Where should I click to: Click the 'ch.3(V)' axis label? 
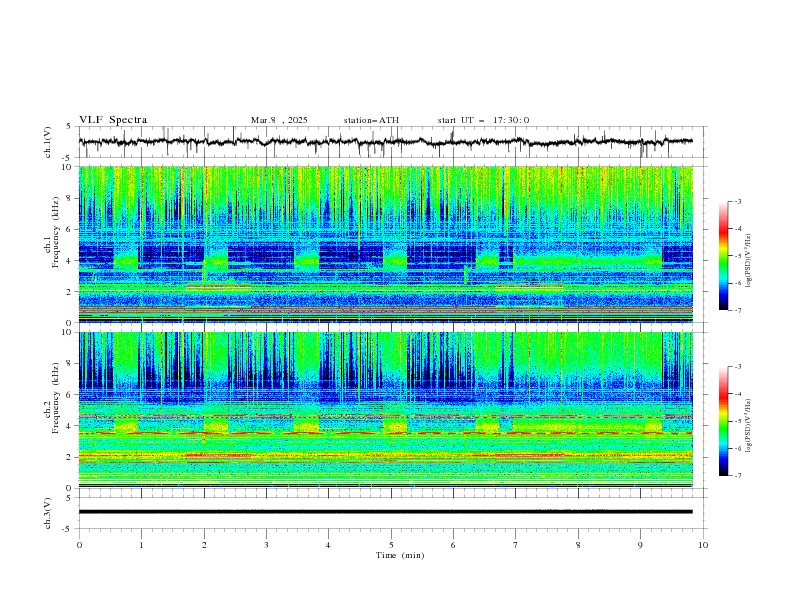[x=48, y=513]
